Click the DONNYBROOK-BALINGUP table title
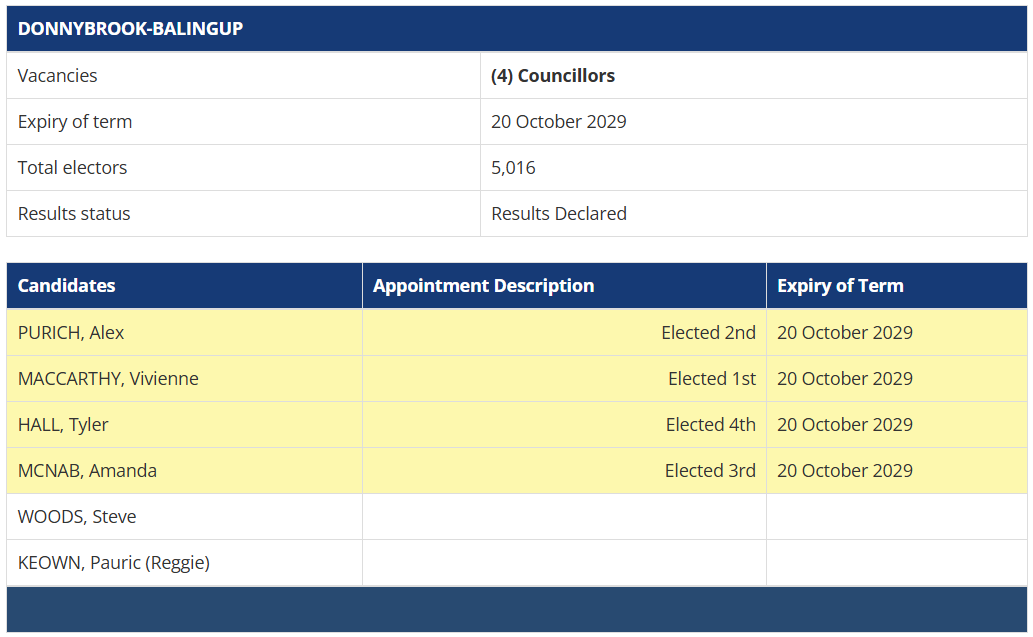Image resolution: width=1033 pixels, height=637 pixels. (x=130, y=29)
